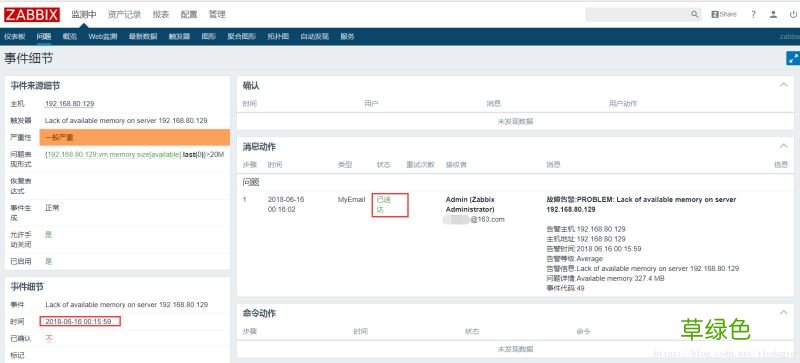The height and width of the screenshot is (363, 800).
Task: Click the event name in 事件细节 panel
Action: pos(127,304)
